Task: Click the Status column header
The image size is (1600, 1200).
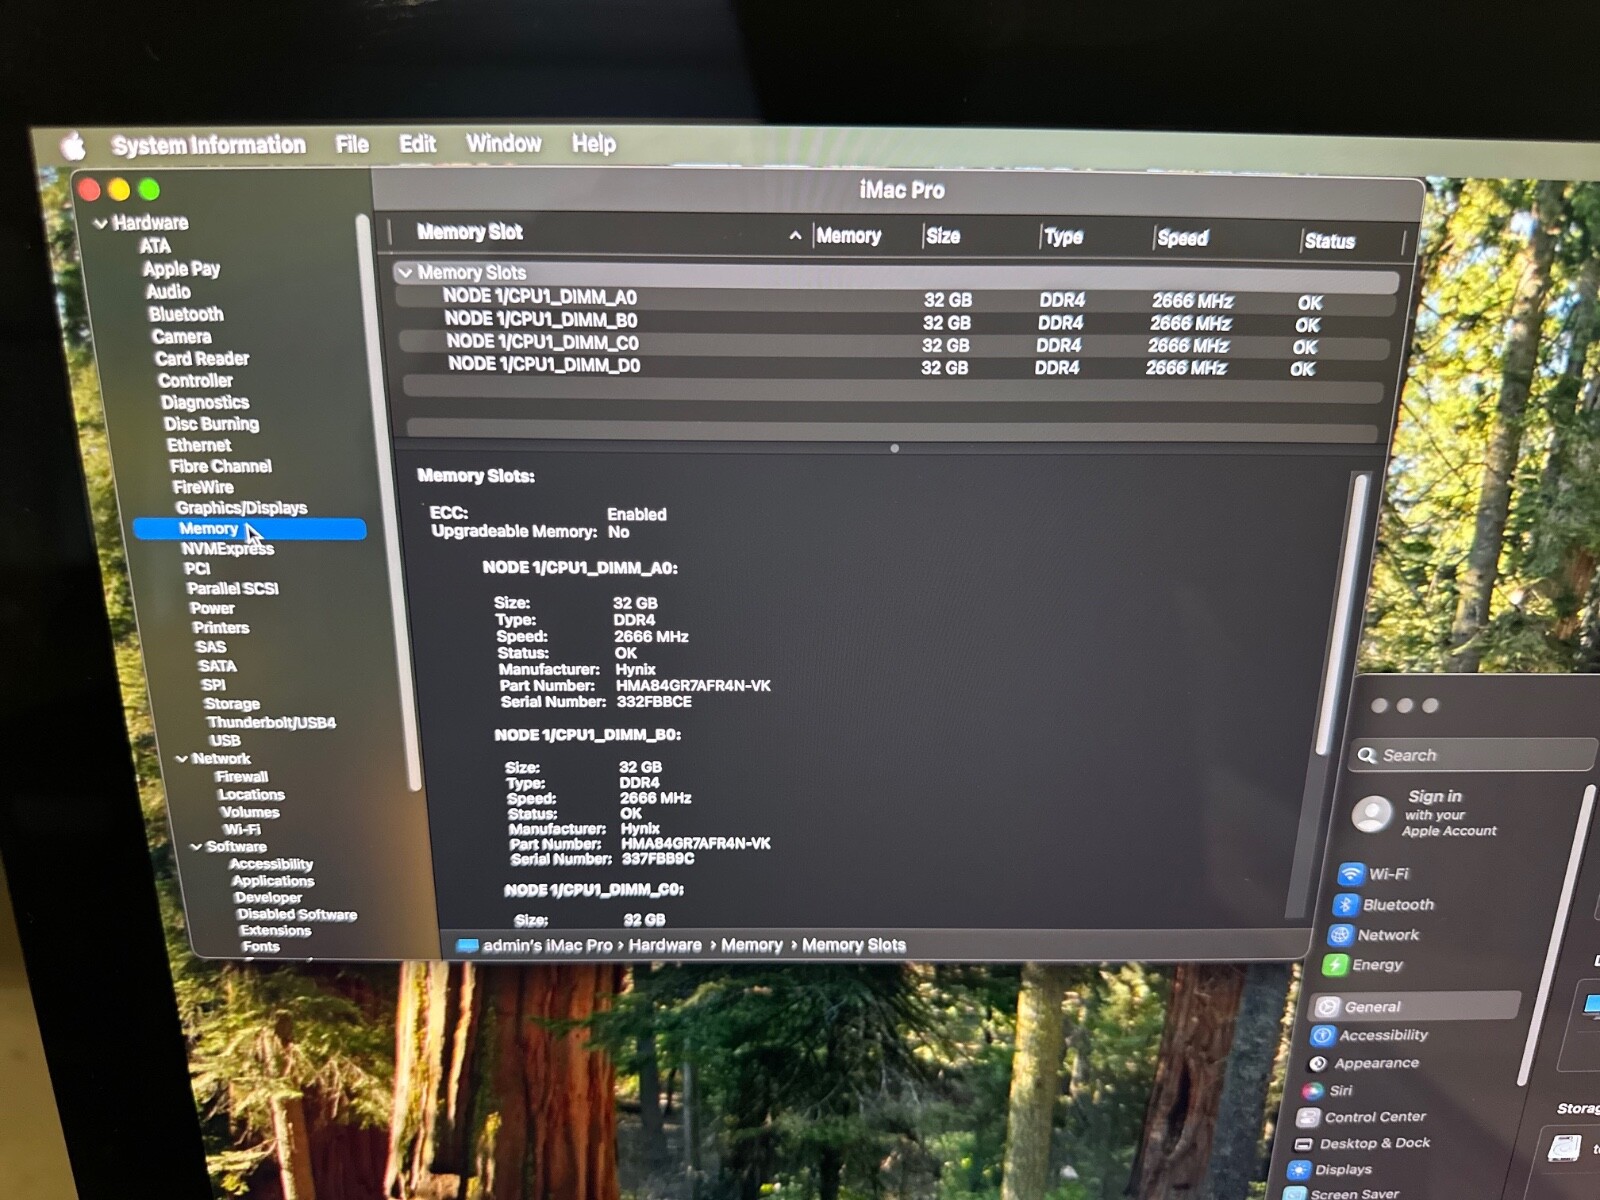Action: point(1329,242)
